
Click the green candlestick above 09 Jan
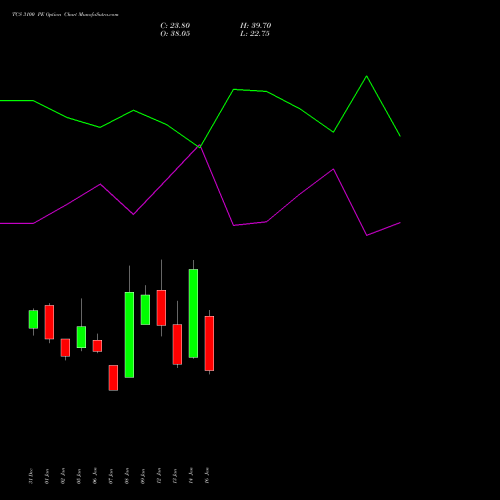145,310
